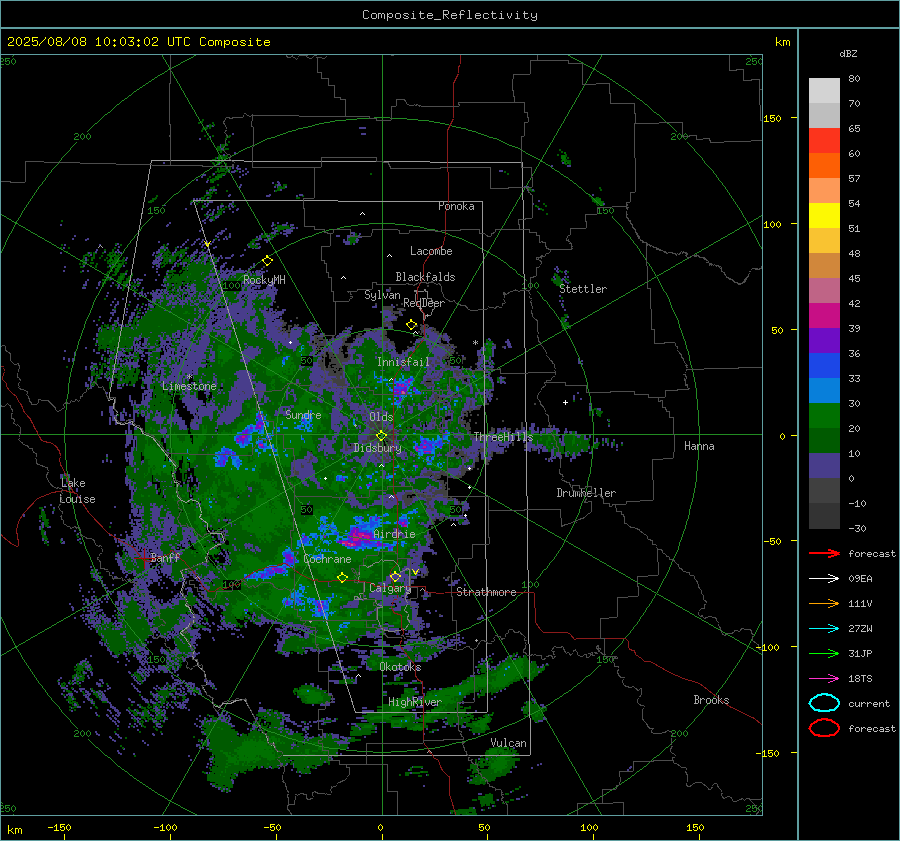
Task: Click the Brooks label
Action: tap(711, 700)
